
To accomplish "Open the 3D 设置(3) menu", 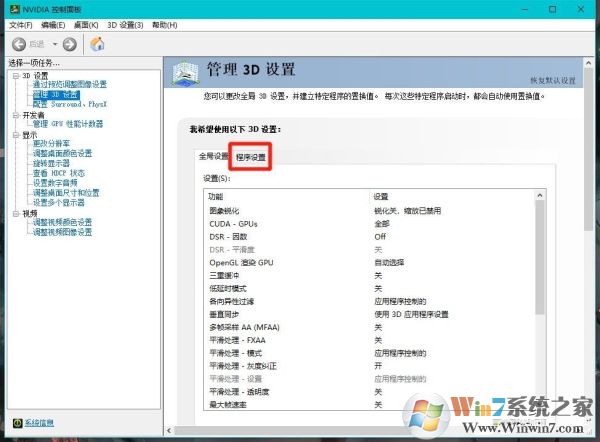I will [125, 25].
